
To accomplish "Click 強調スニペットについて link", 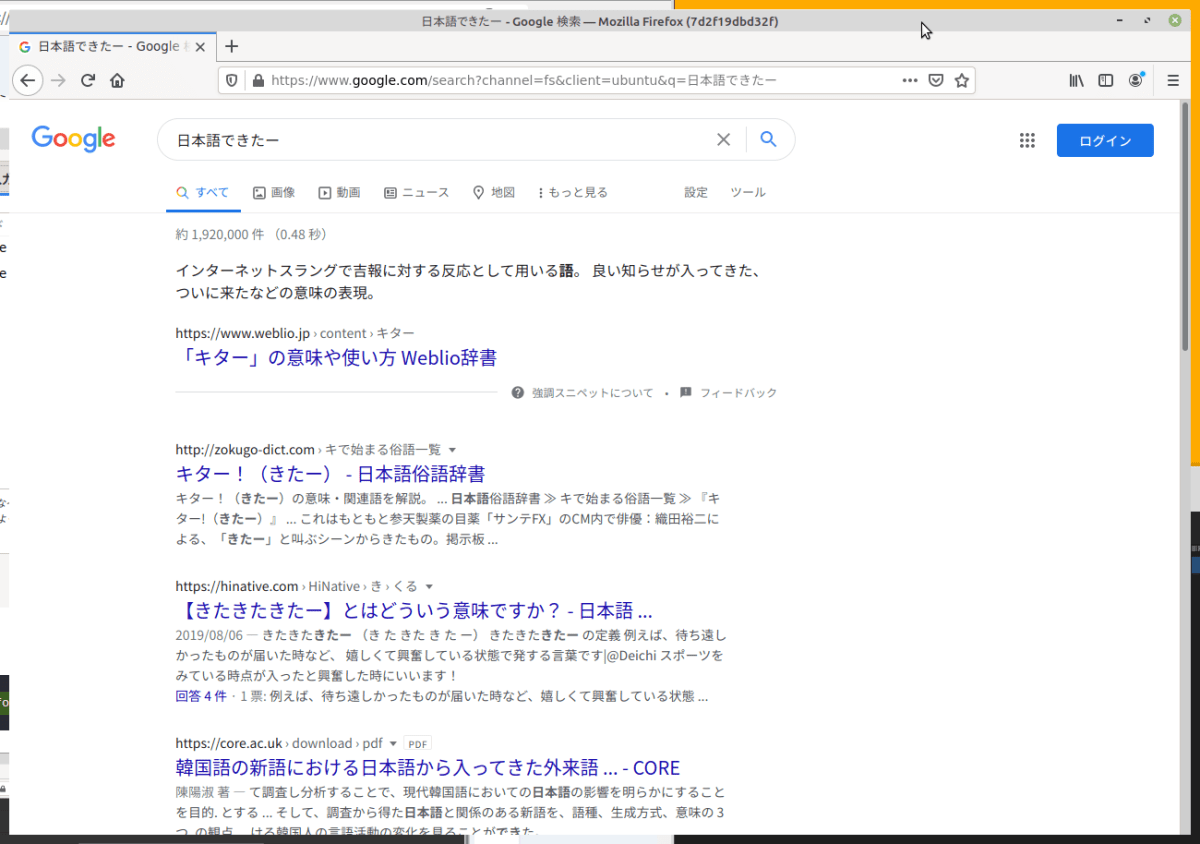I will (592, 393).
